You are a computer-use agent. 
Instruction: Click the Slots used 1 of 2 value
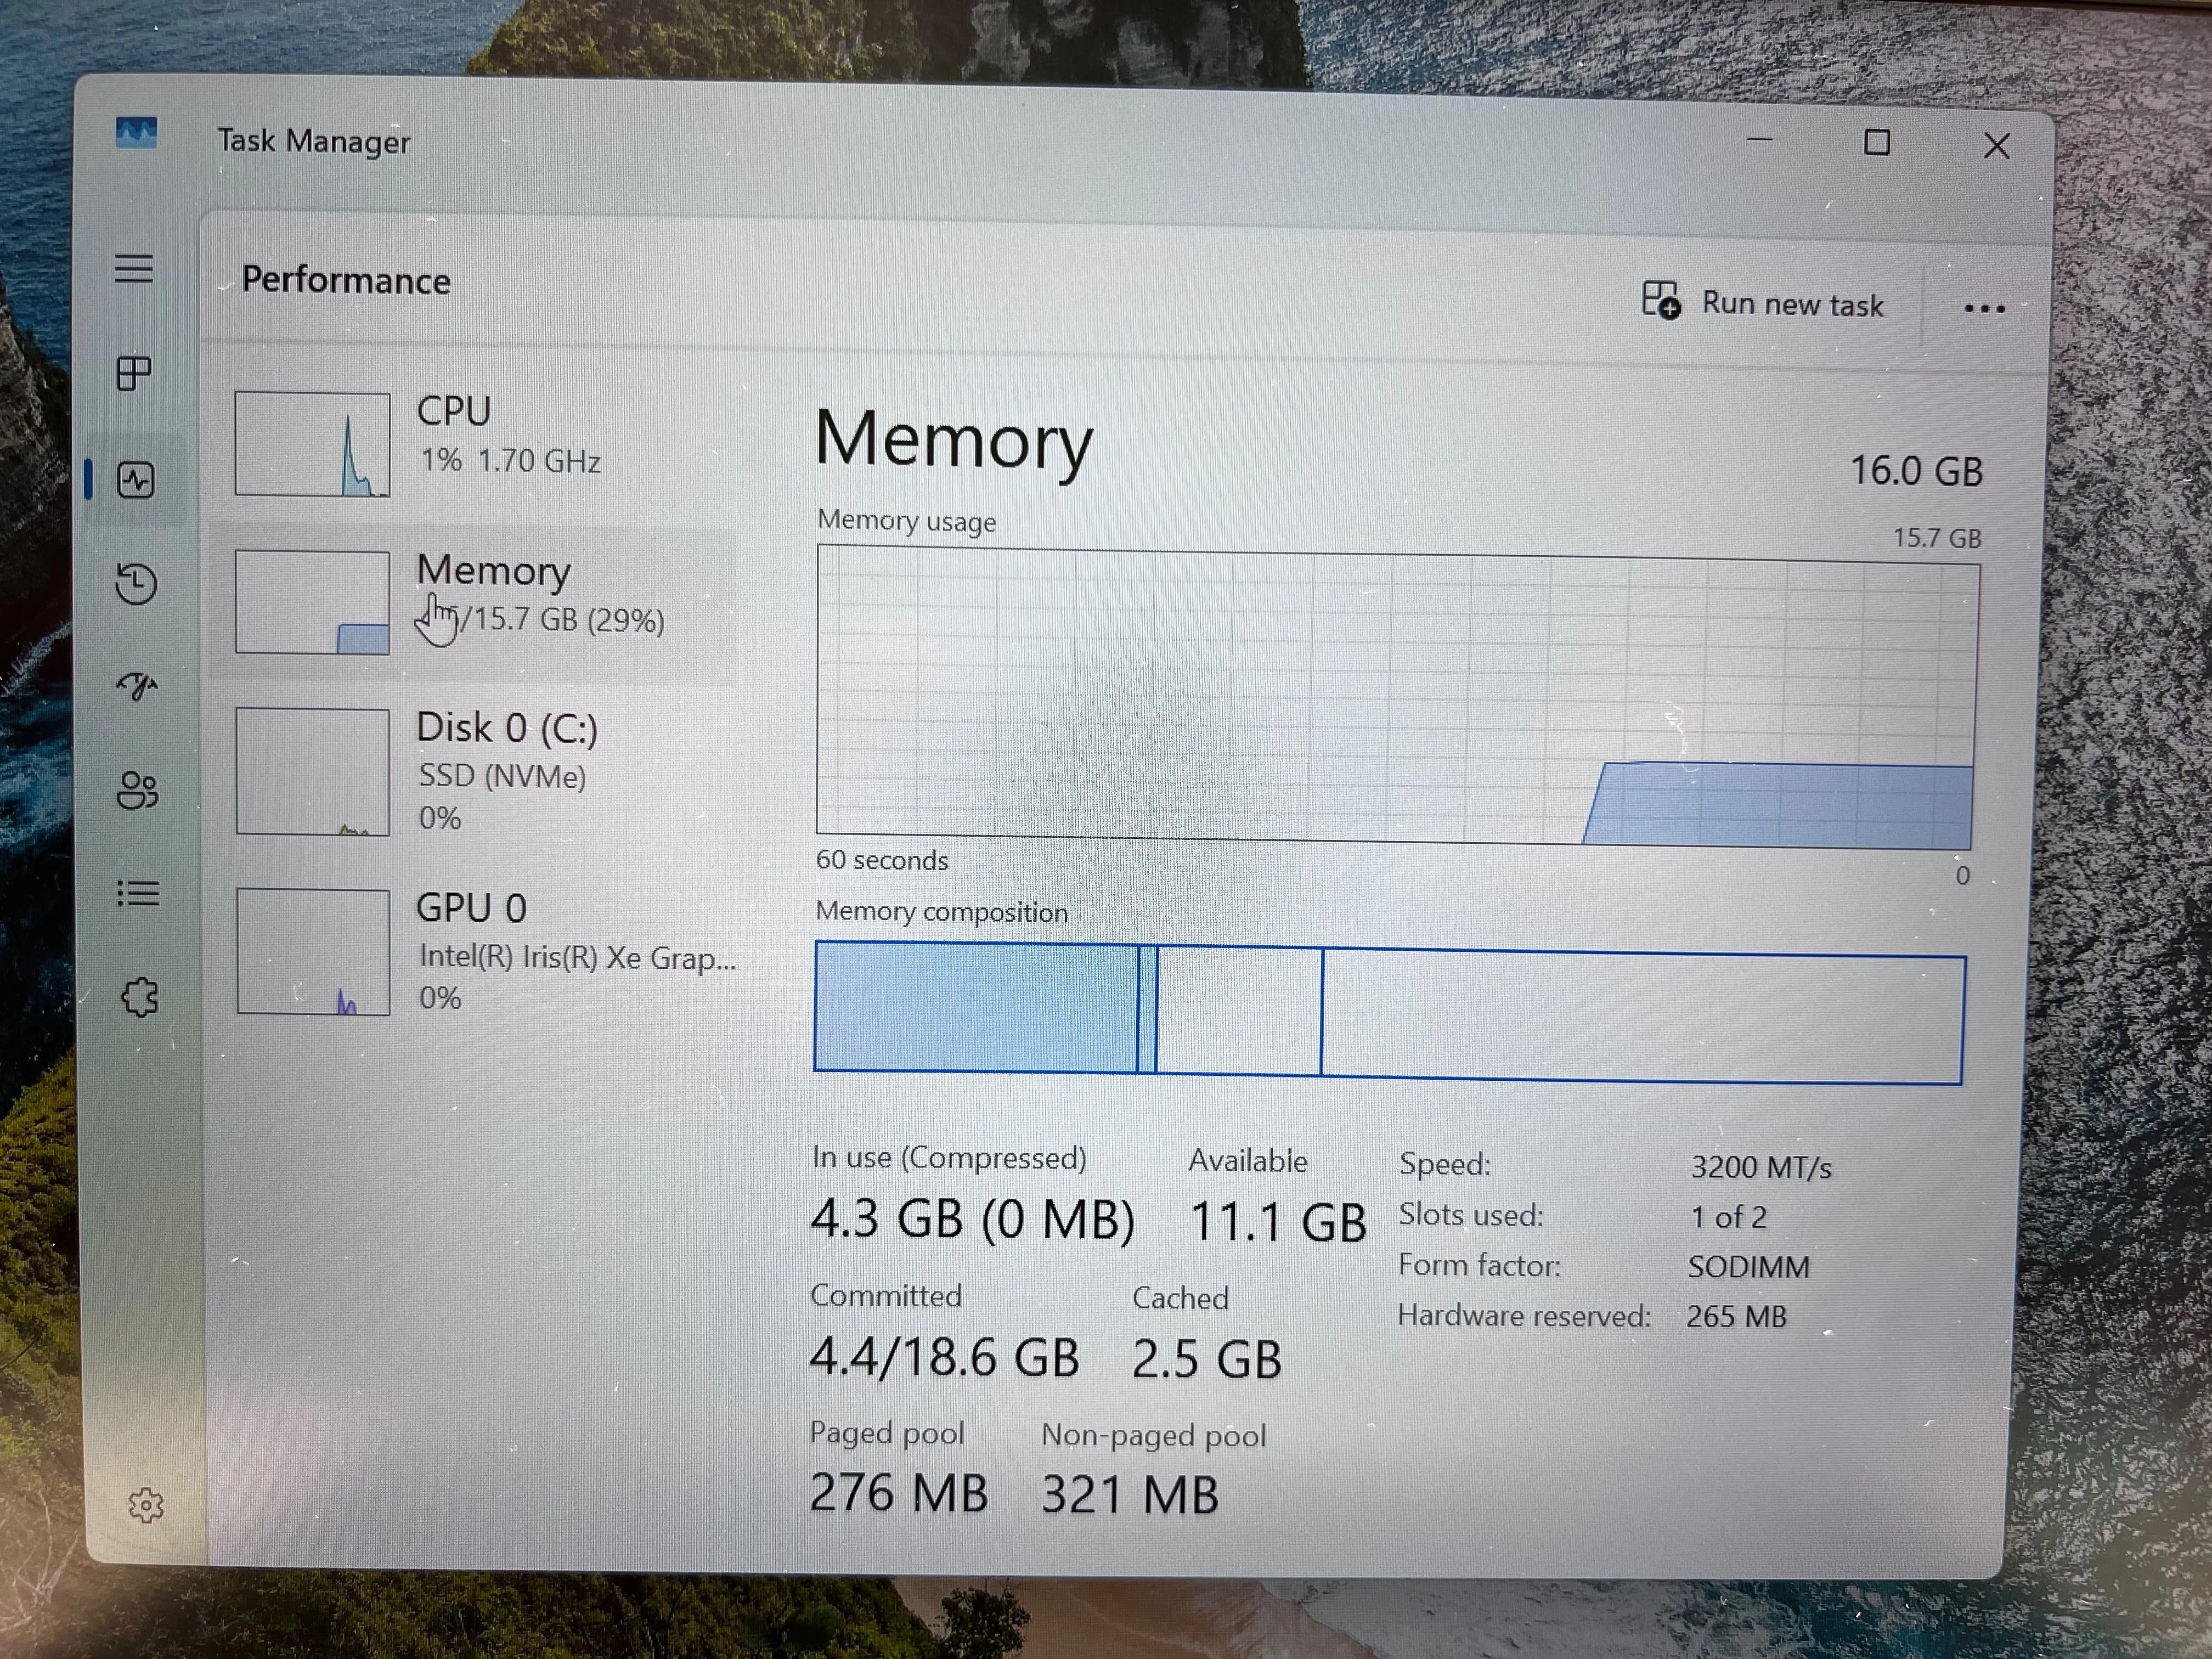coord(1728,1217)
